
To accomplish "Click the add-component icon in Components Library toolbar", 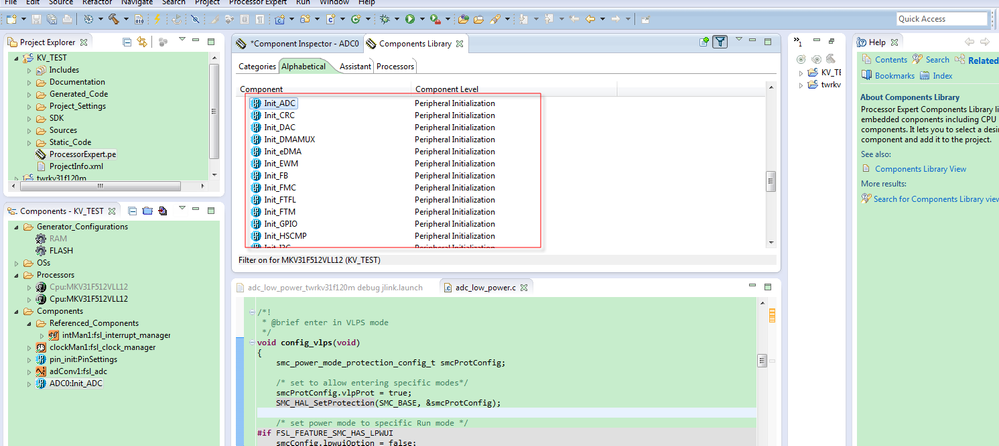I will [x=704, y=43].
